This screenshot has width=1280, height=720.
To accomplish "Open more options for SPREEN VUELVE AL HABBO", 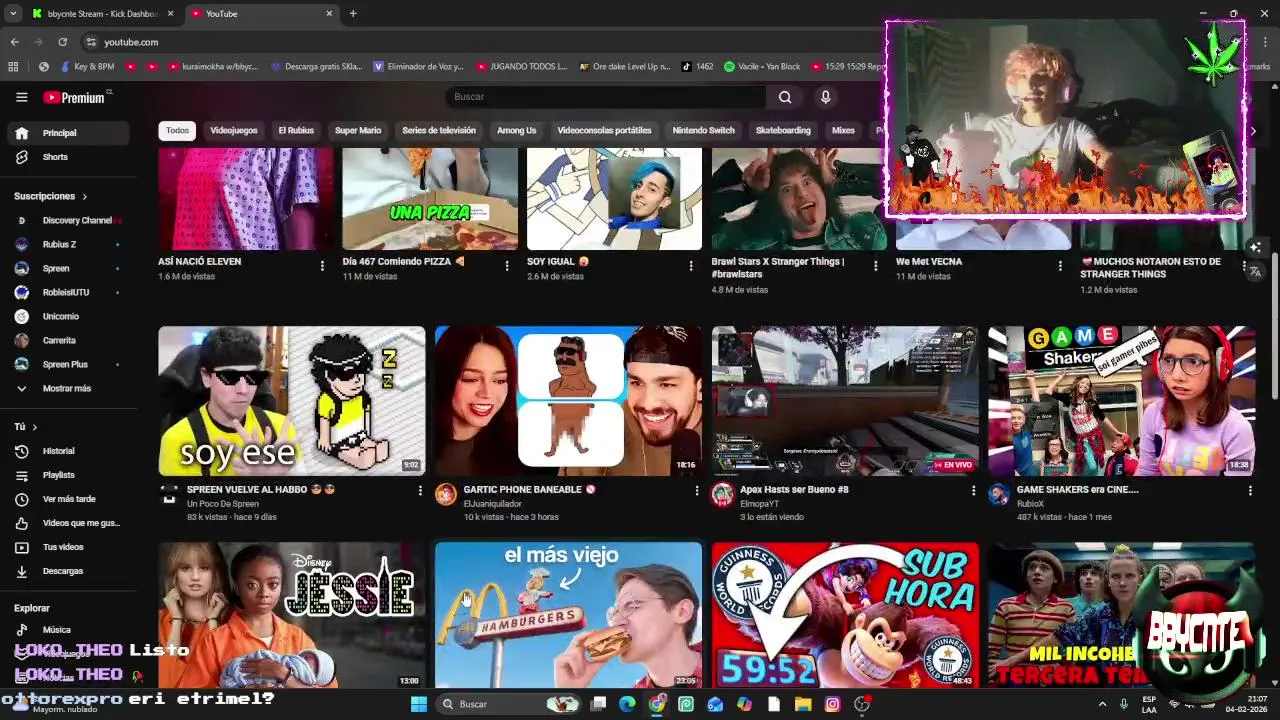I will (x=420, y=490).
